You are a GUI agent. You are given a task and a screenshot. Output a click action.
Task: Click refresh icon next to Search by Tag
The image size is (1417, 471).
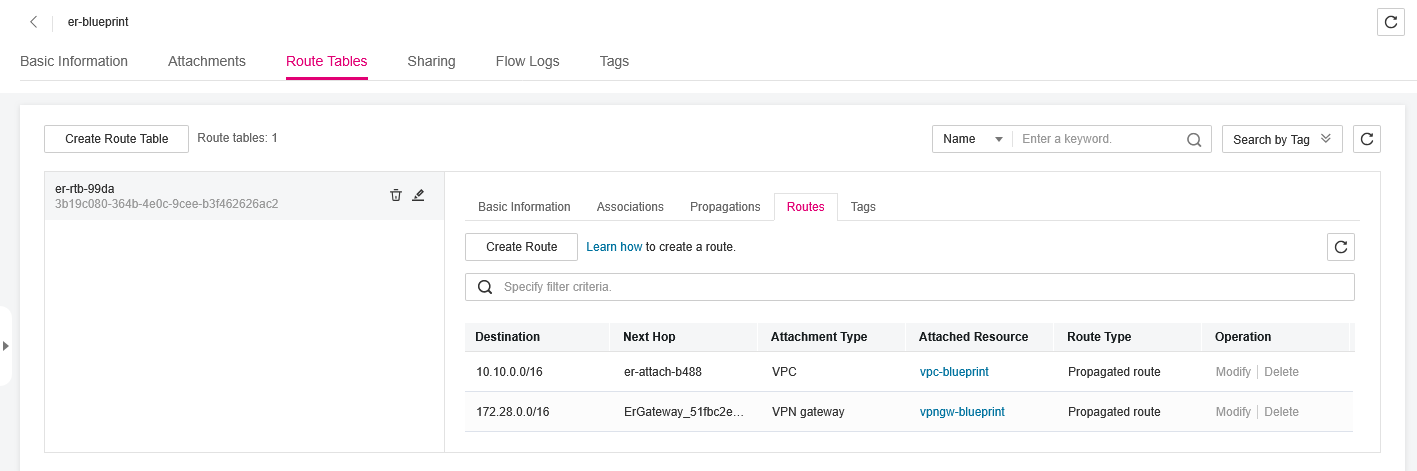point(1366,139)
